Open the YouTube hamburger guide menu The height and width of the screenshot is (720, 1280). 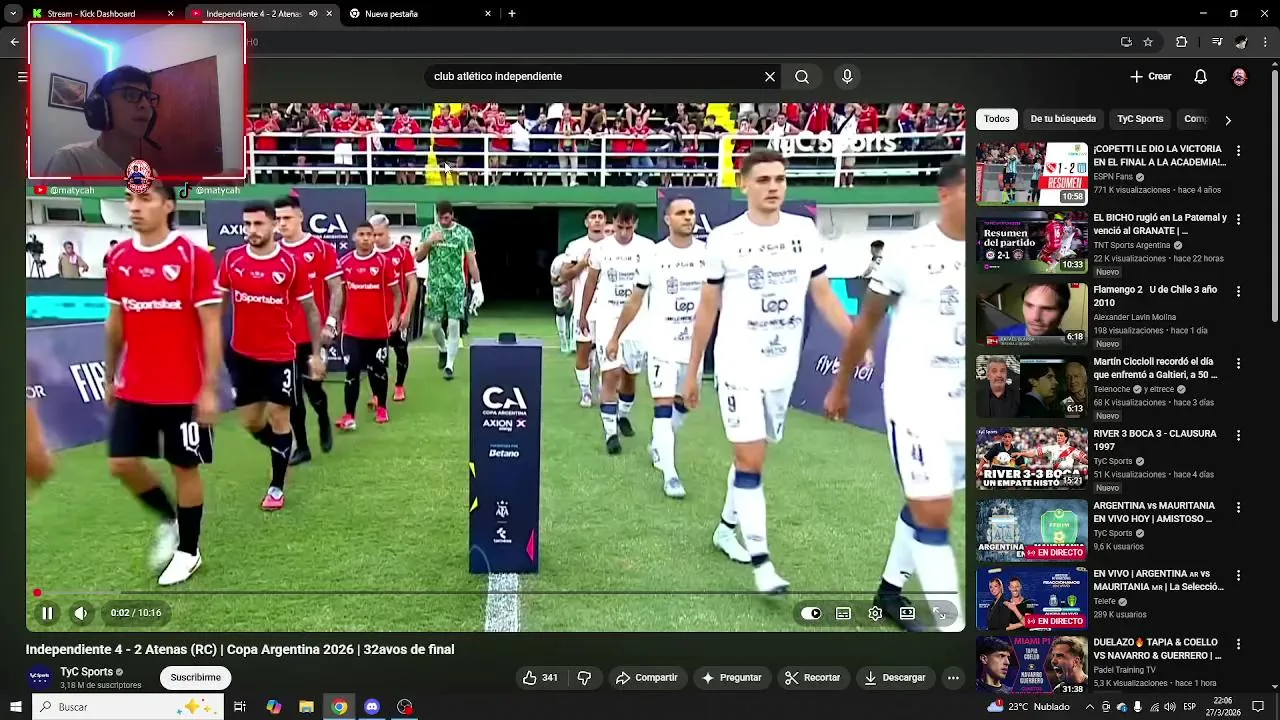point(21,77)
